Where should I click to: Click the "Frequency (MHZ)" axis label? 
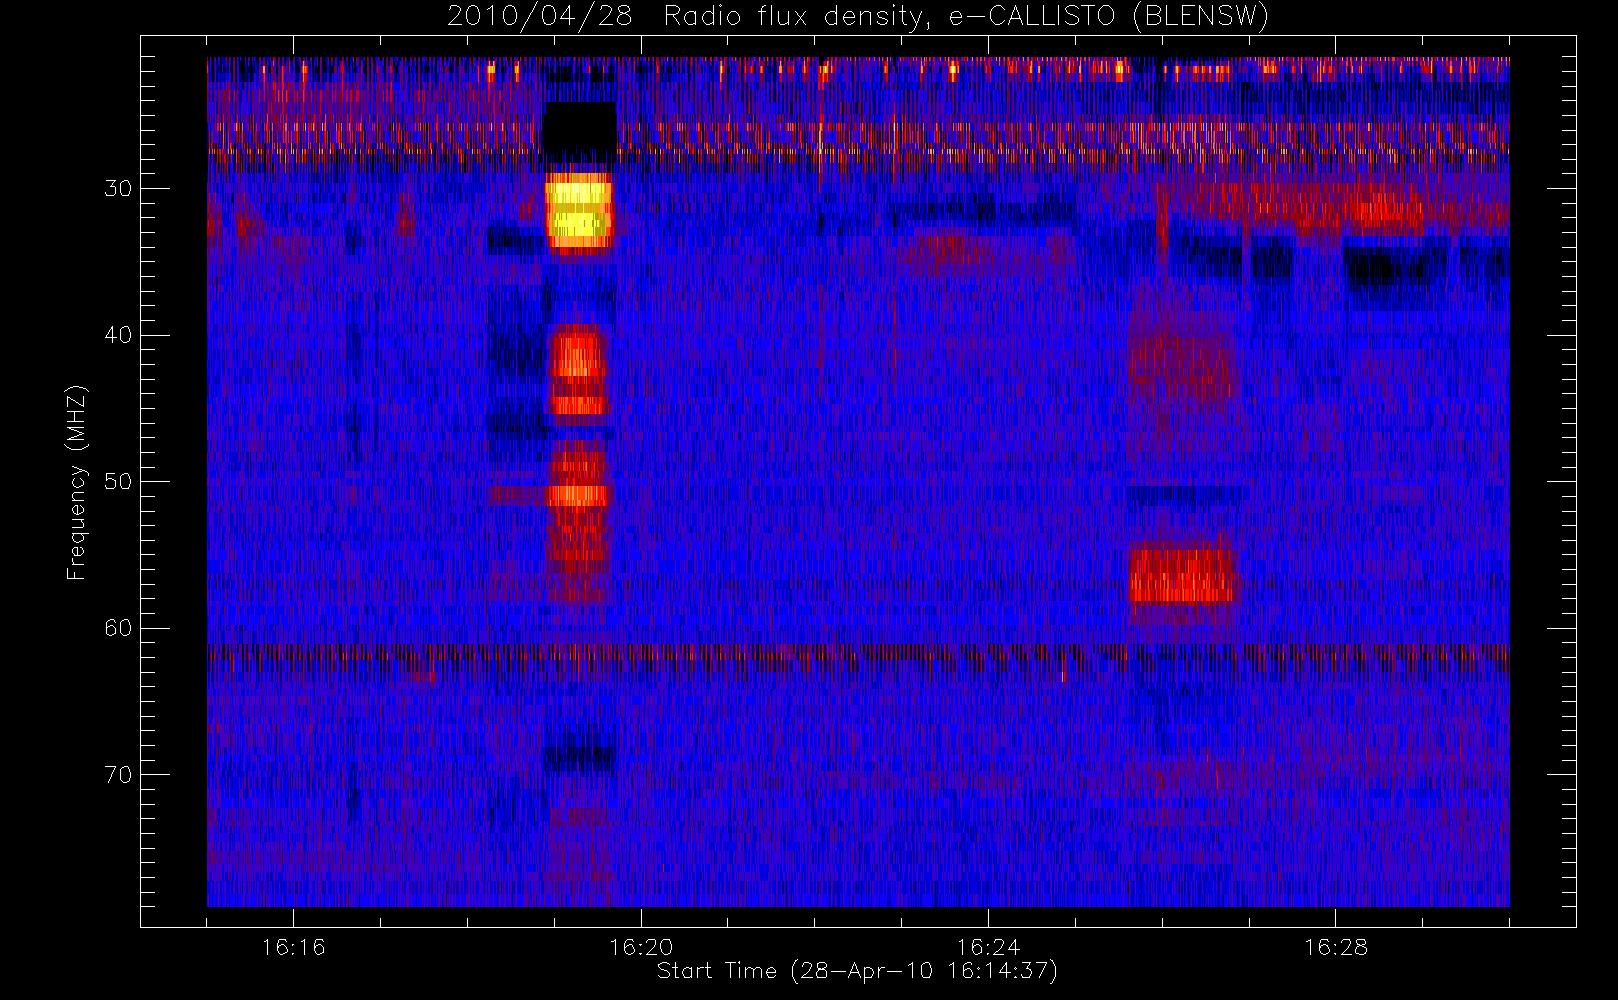click(76, 482)
